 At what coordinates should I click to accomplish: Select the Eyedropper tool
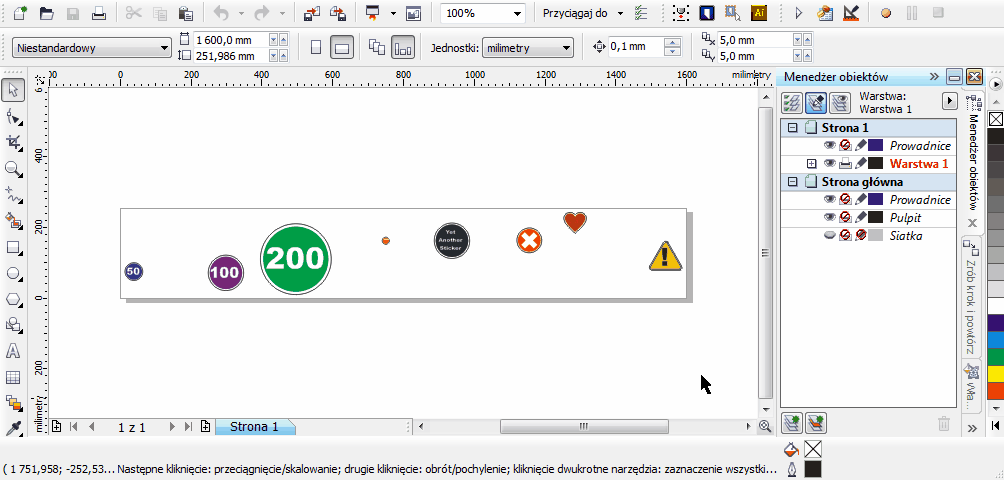13,428
